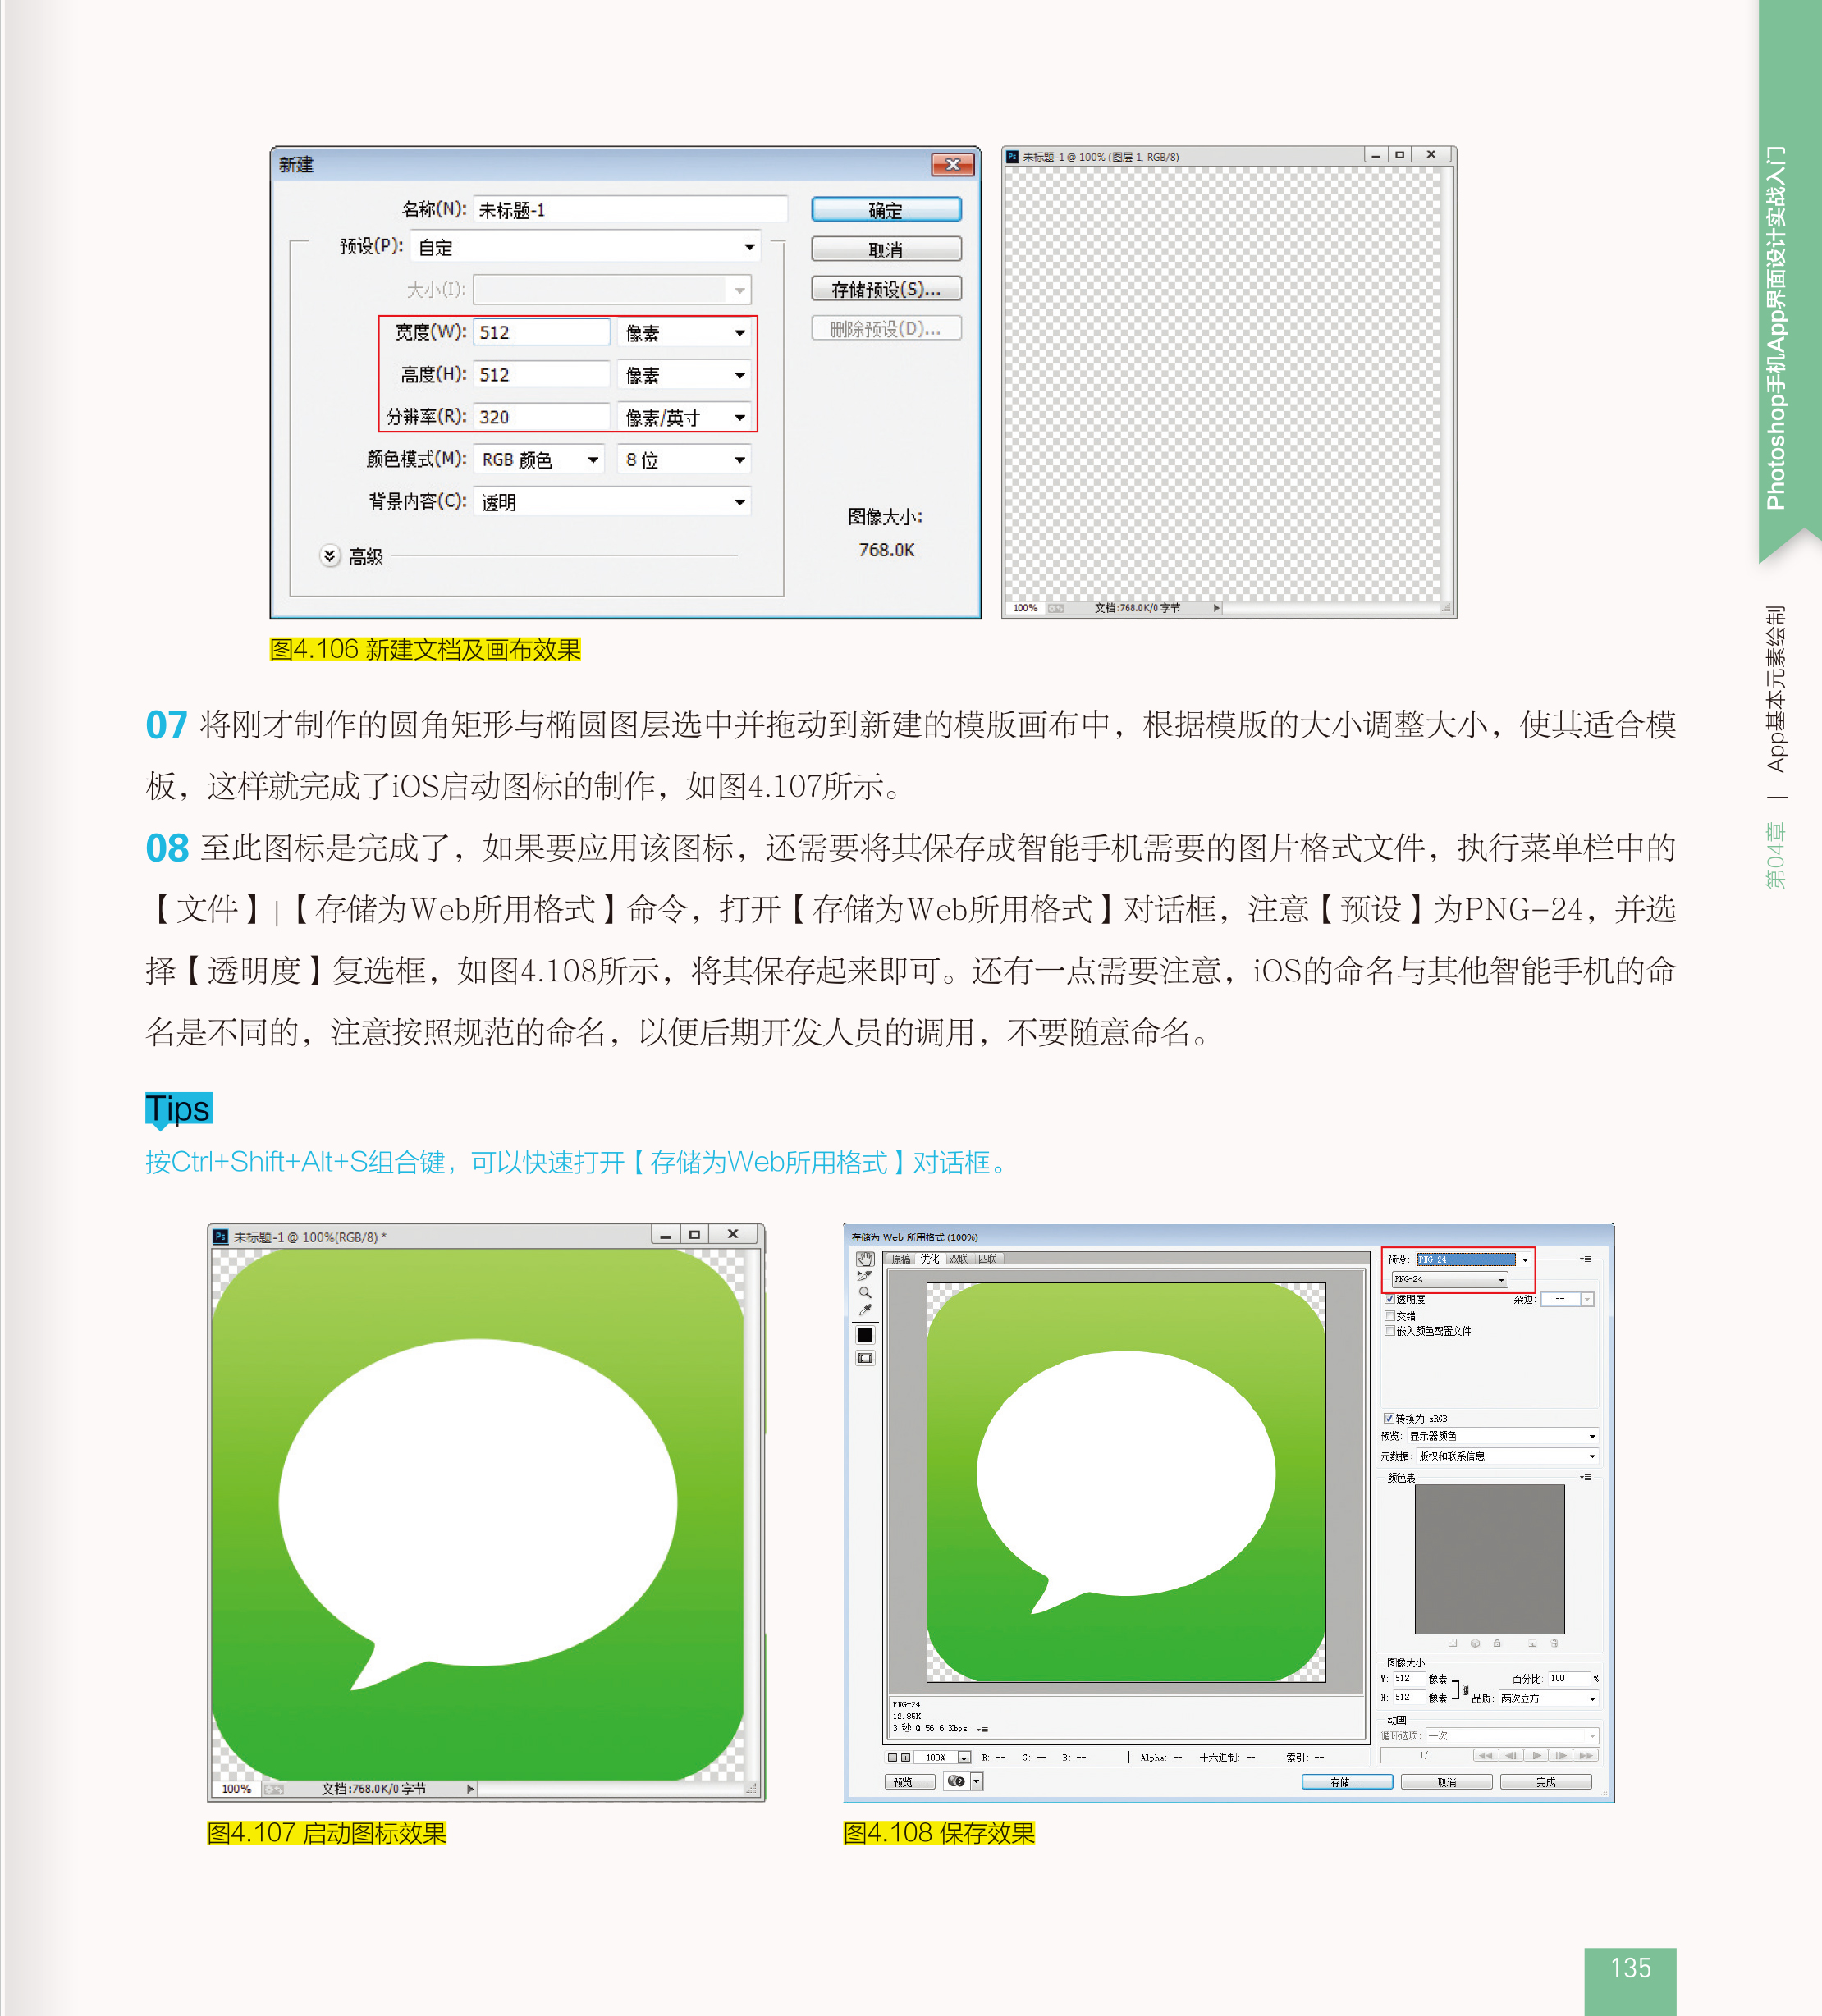
Task: Select the Slice Select tool
Action: point(865,1275)
